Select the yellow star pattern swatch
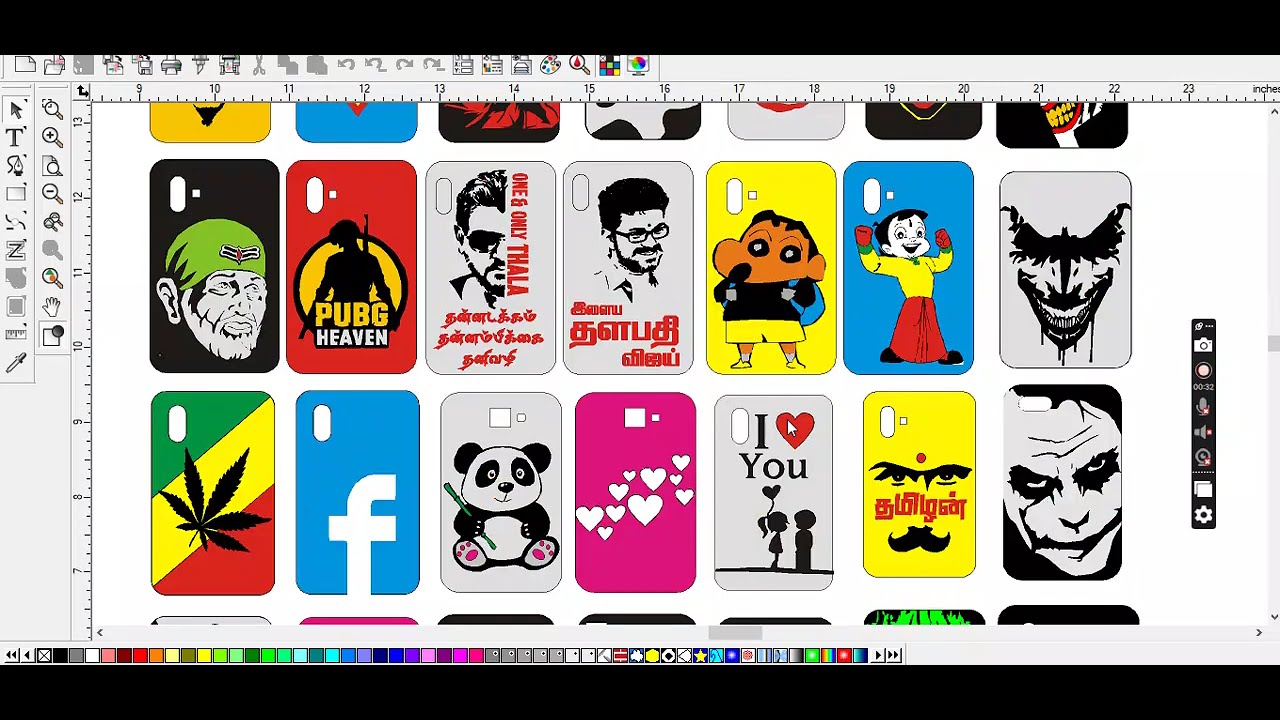The height and width of the screenshot is (720, 1280). point(700,655)
